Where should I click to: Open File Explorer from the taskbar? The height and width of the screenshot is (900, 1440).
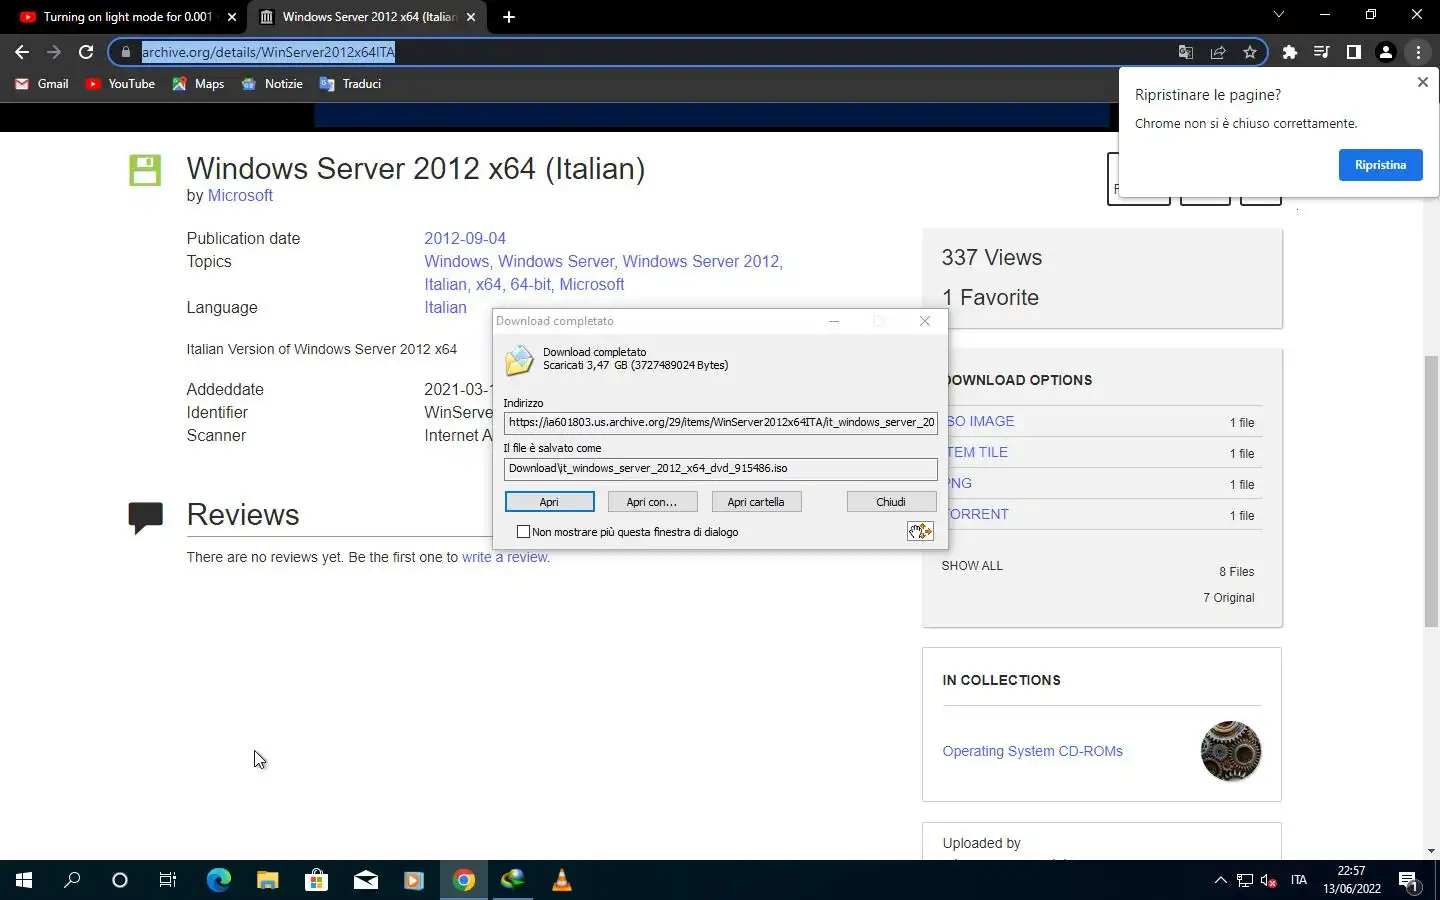point(267,880)
